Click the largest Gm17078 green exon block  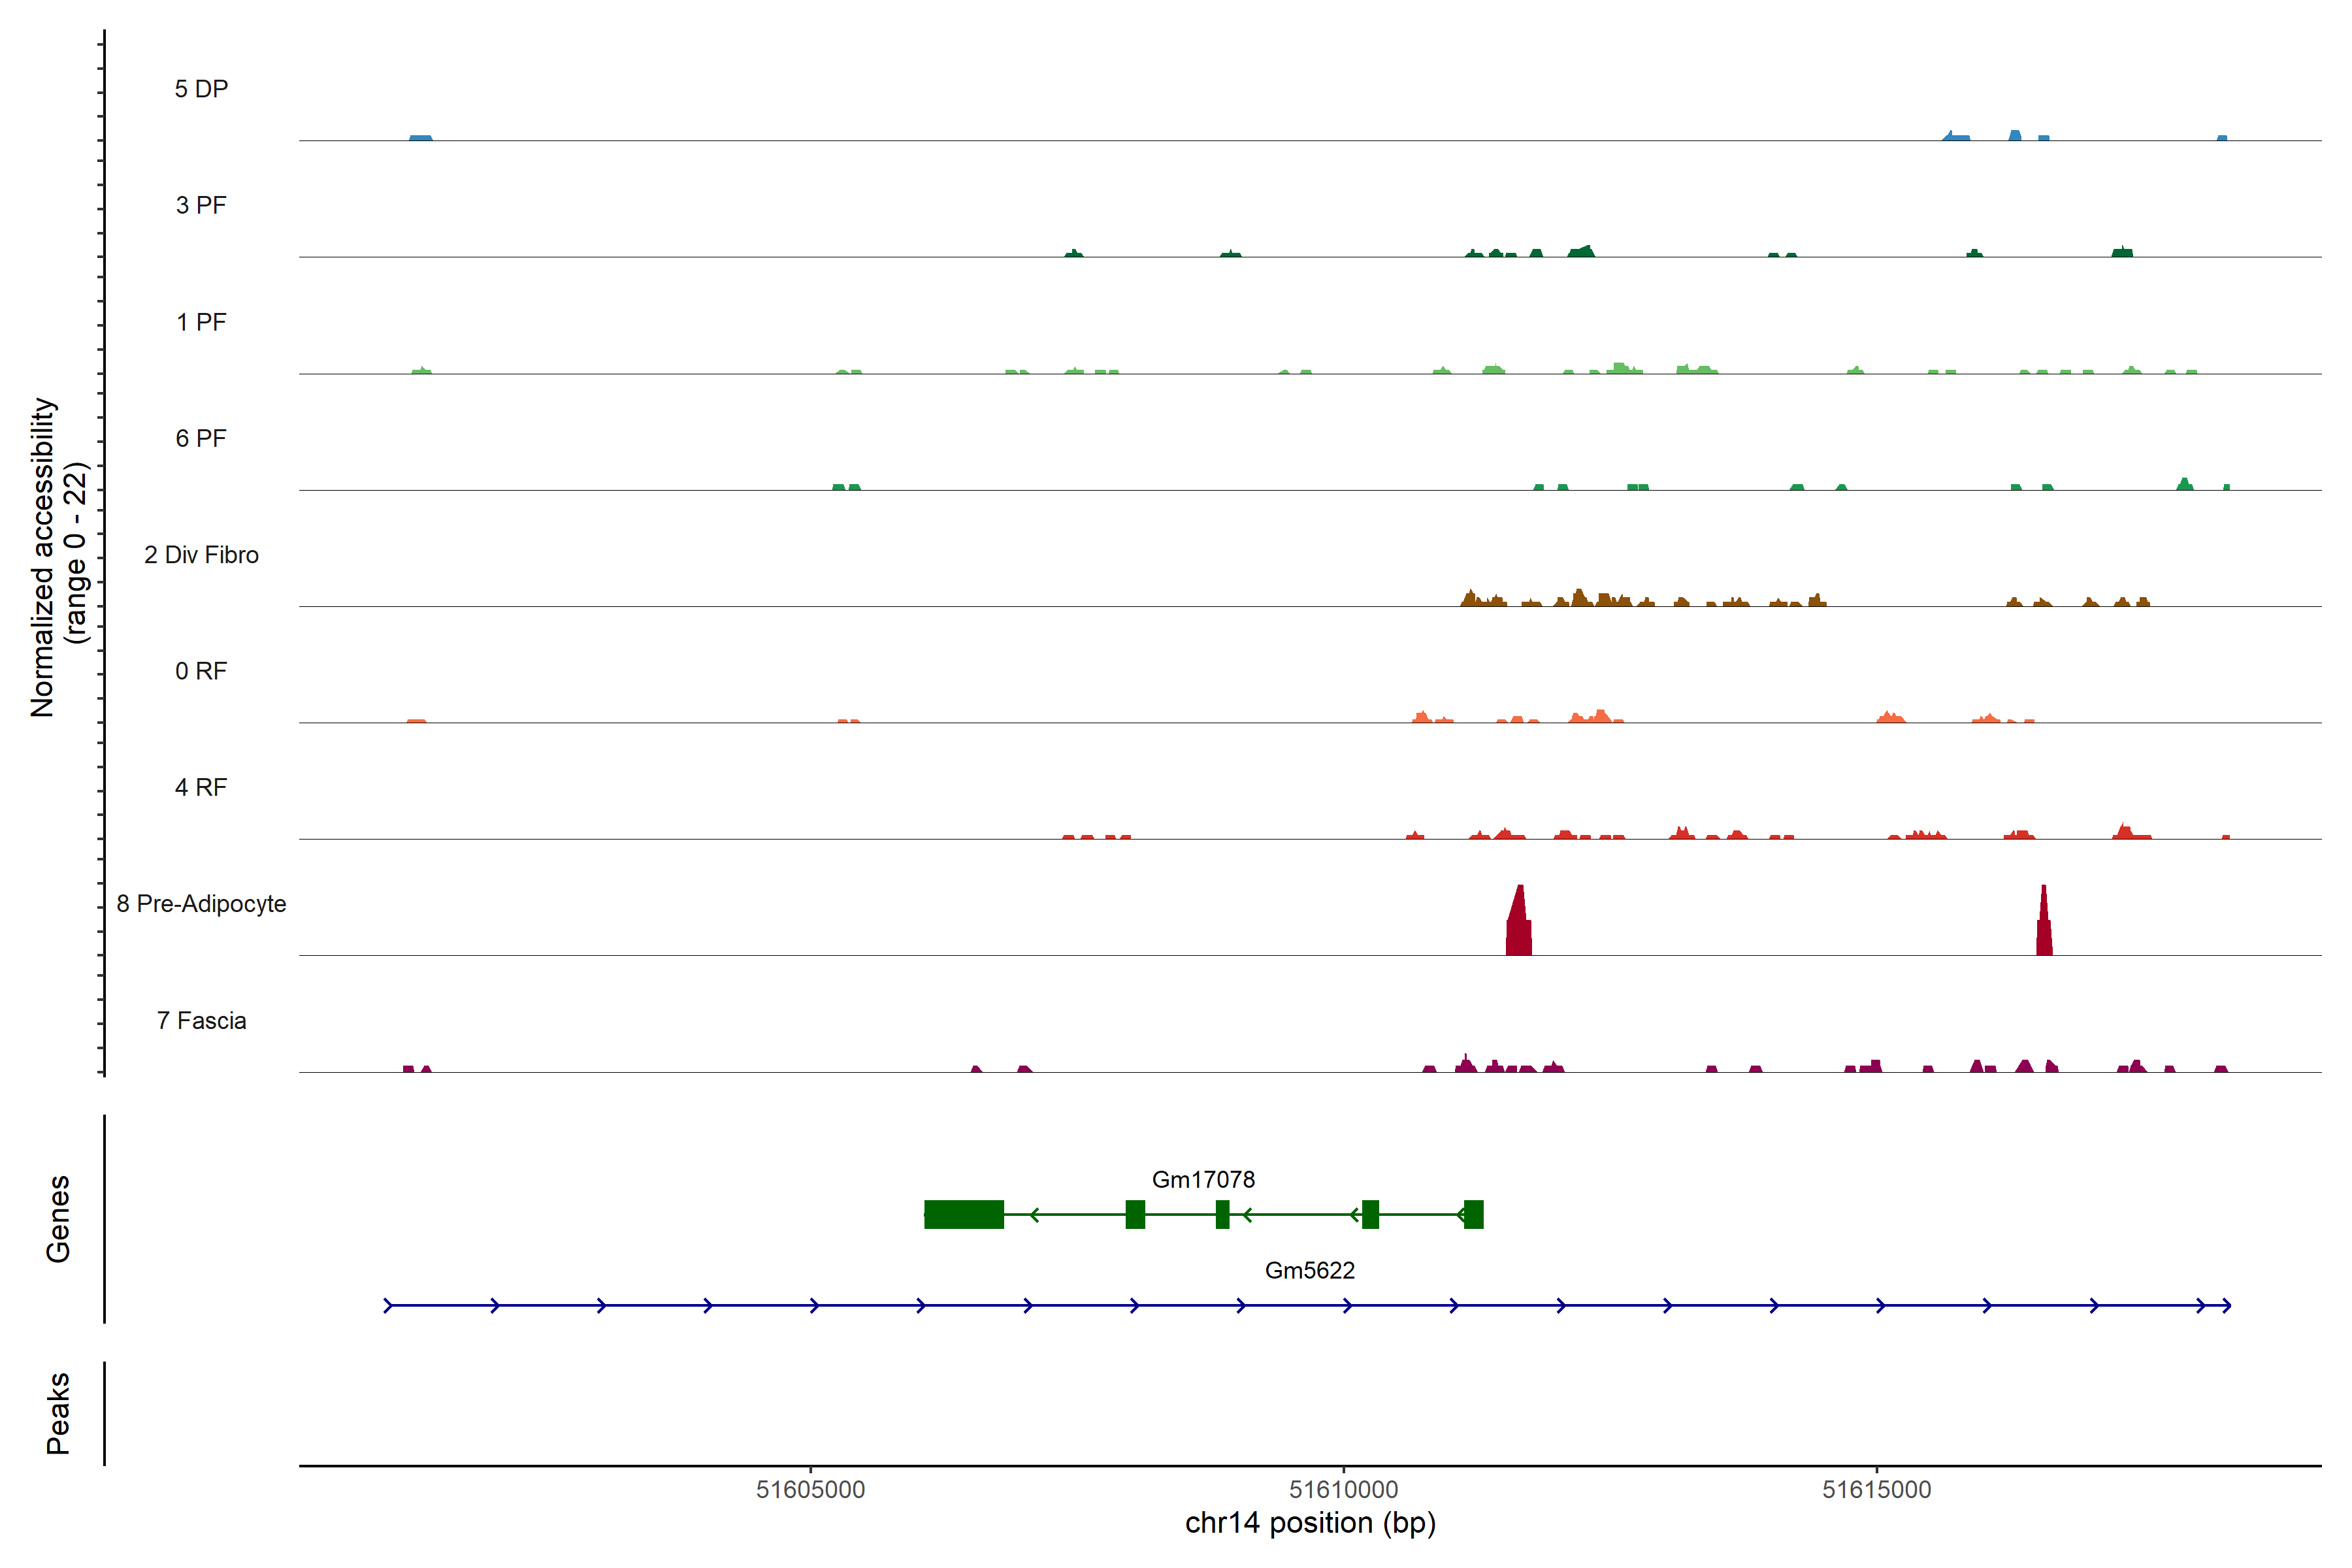(x=963, y=1214)
